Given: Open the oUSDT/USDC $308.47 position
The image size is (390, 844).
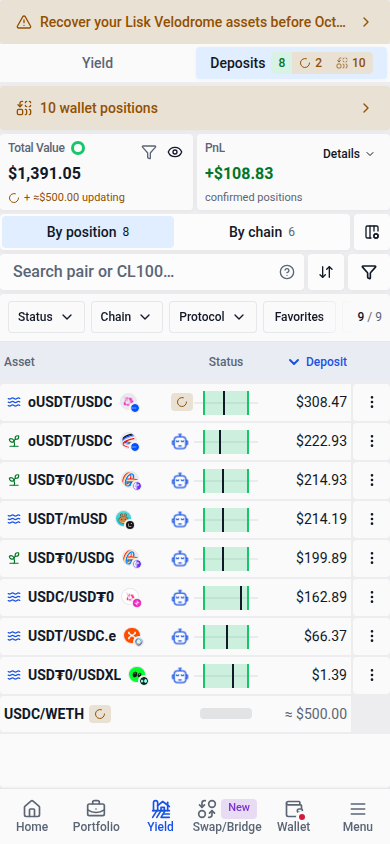Looking at the screenshot, I should (175, 403).
